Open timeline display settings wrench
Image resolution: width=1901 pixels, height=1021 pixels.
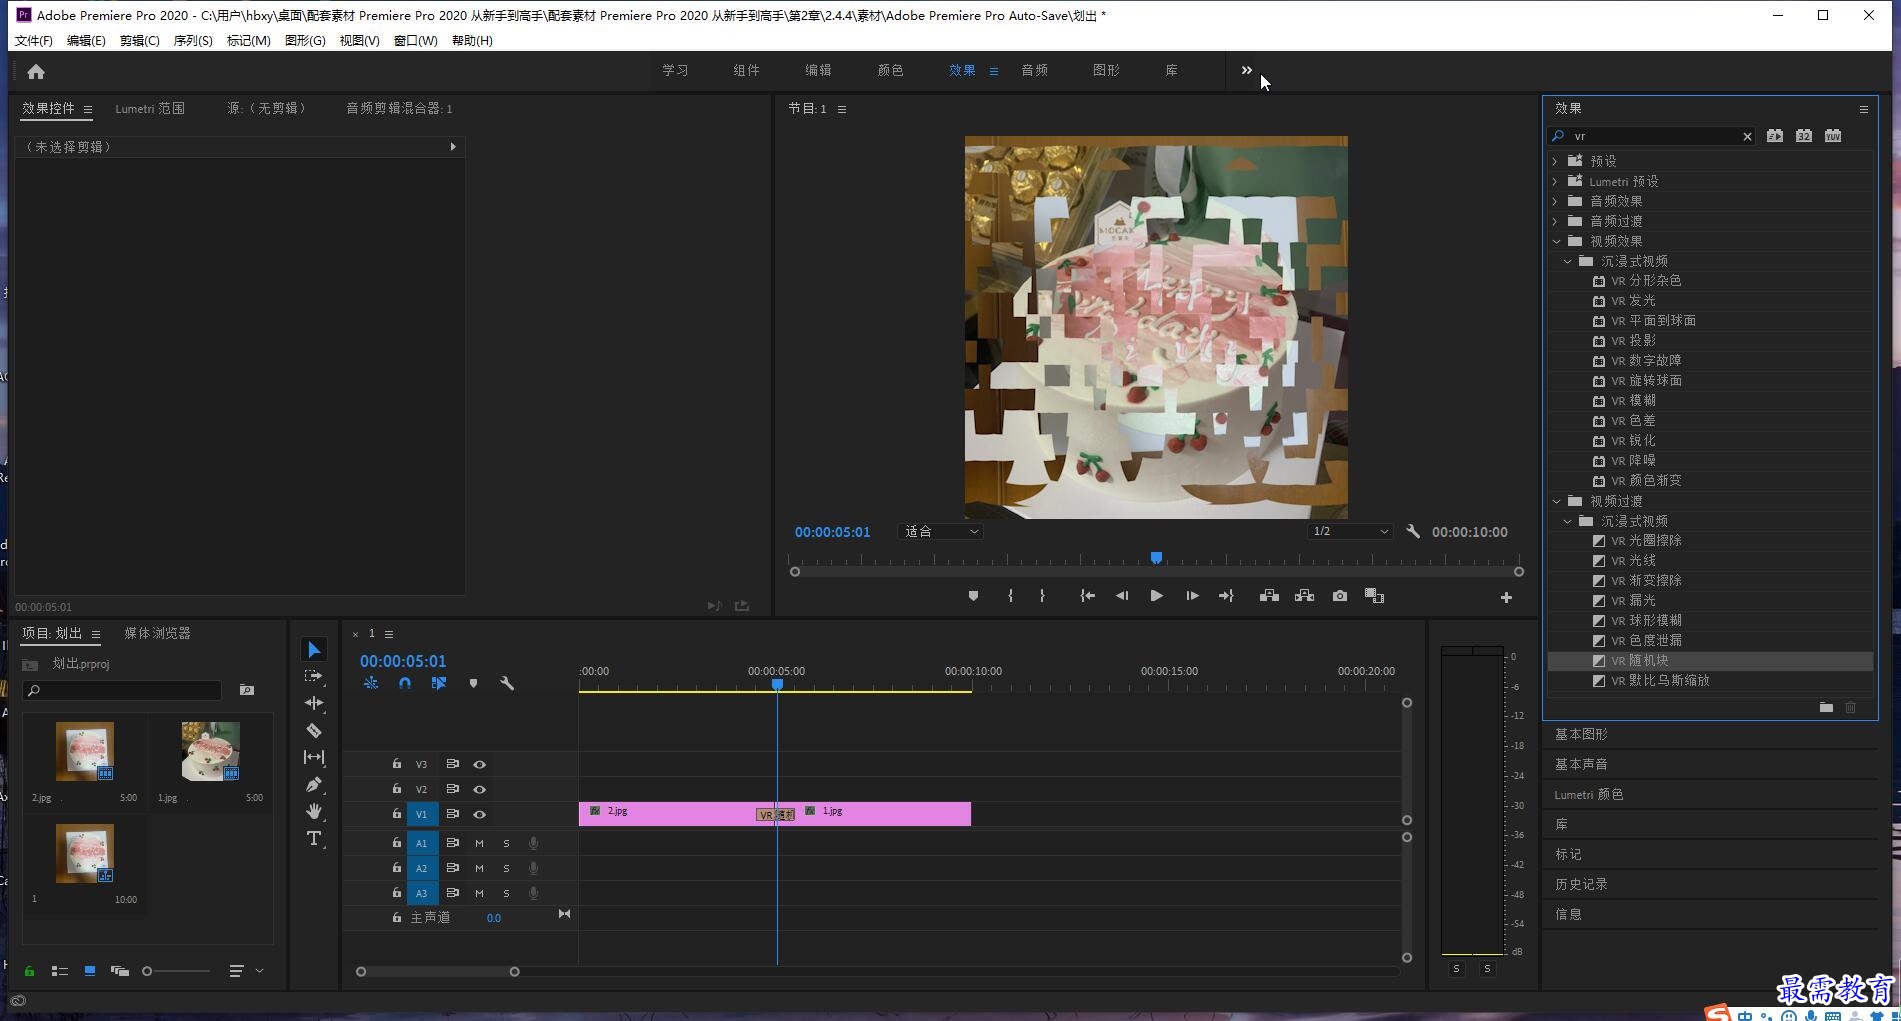tap(507, 683)
